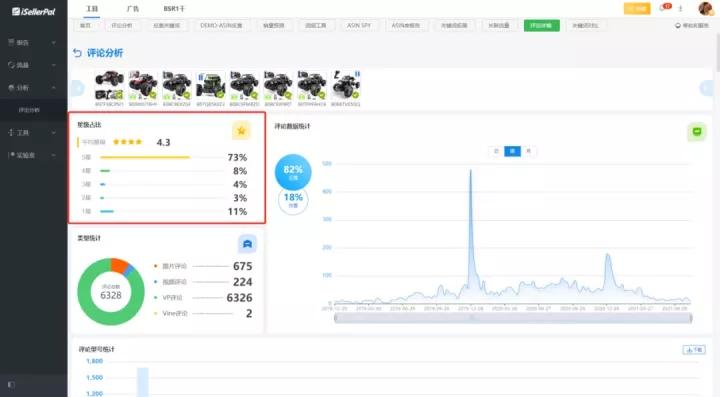Image resolution: width=720 pixels, height=397 pixels.
Task: Click the blue car icon in type statistics
Action: click(x=247, y=244)
